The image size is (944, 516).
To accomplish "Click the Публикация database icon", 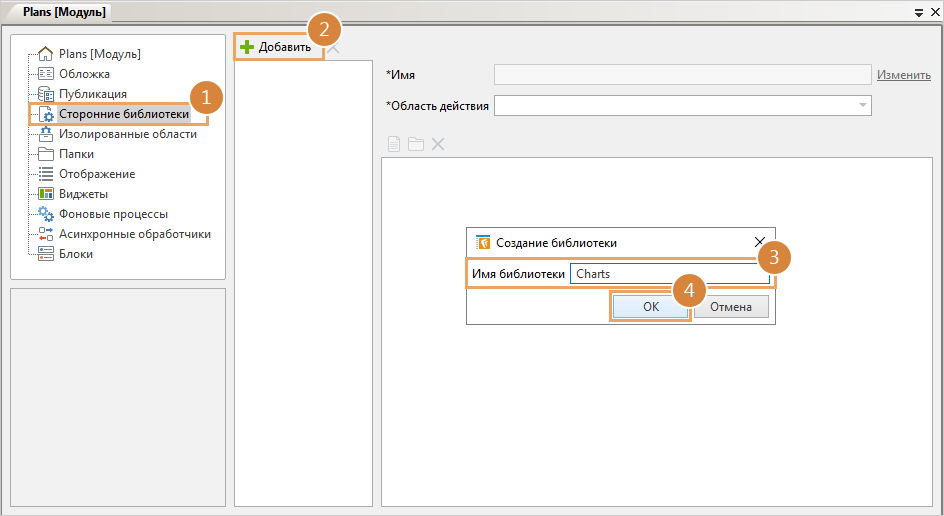I will click(x=45, y=94).
